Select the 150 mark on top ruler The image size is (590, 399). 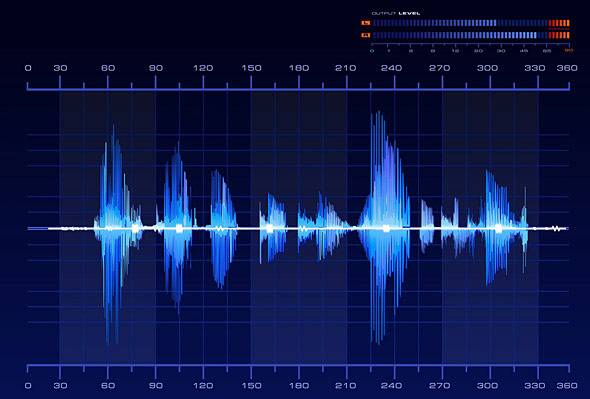coord(251,68)
